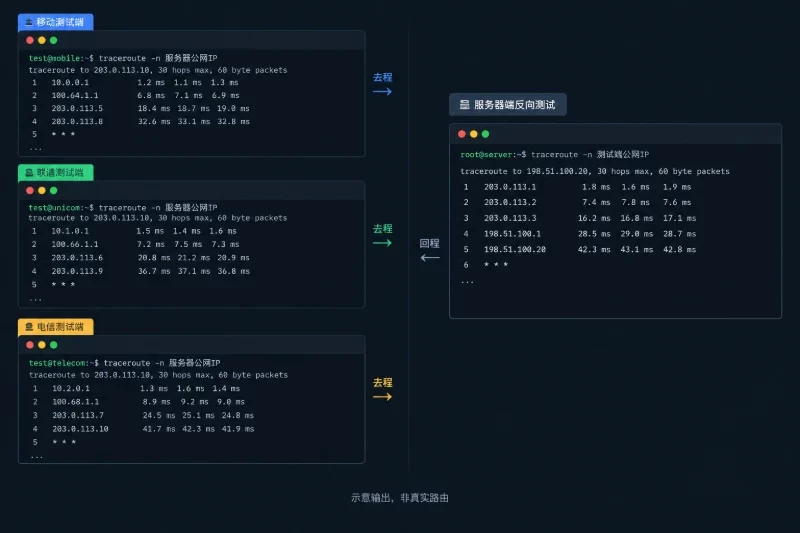Click the yellow dot in the test@mobile terminal
800x533 pixels.
42,40
